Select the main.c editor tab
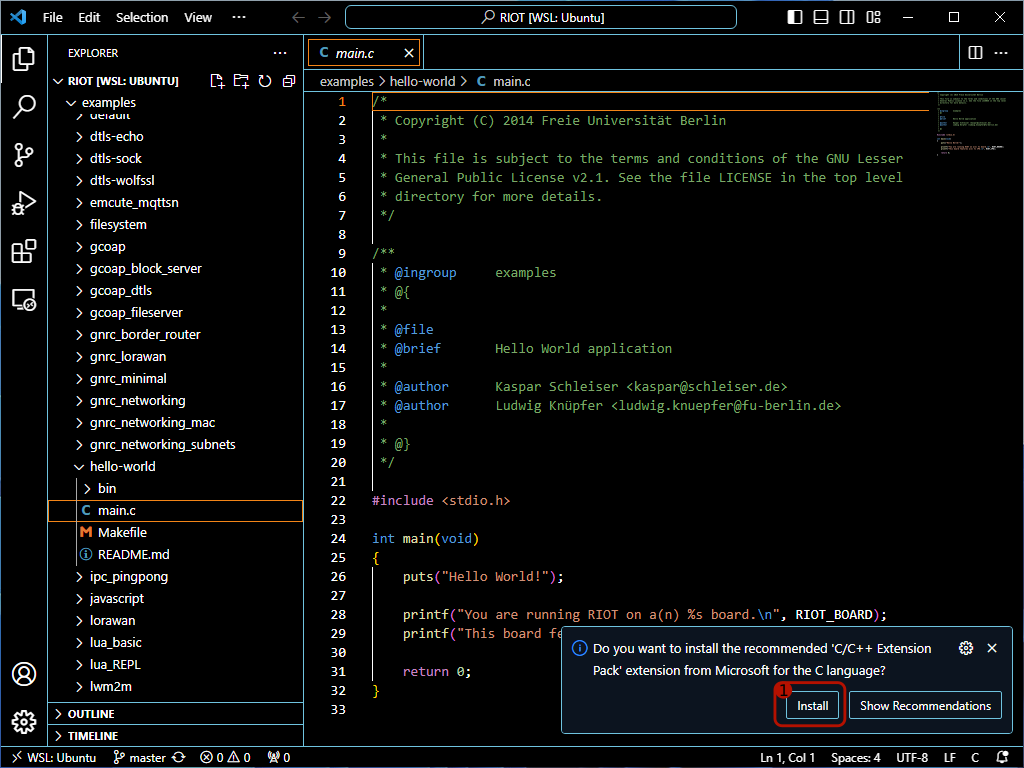Image resolution: width=1024 pixels, height=768 pixels. pos(360,52)
